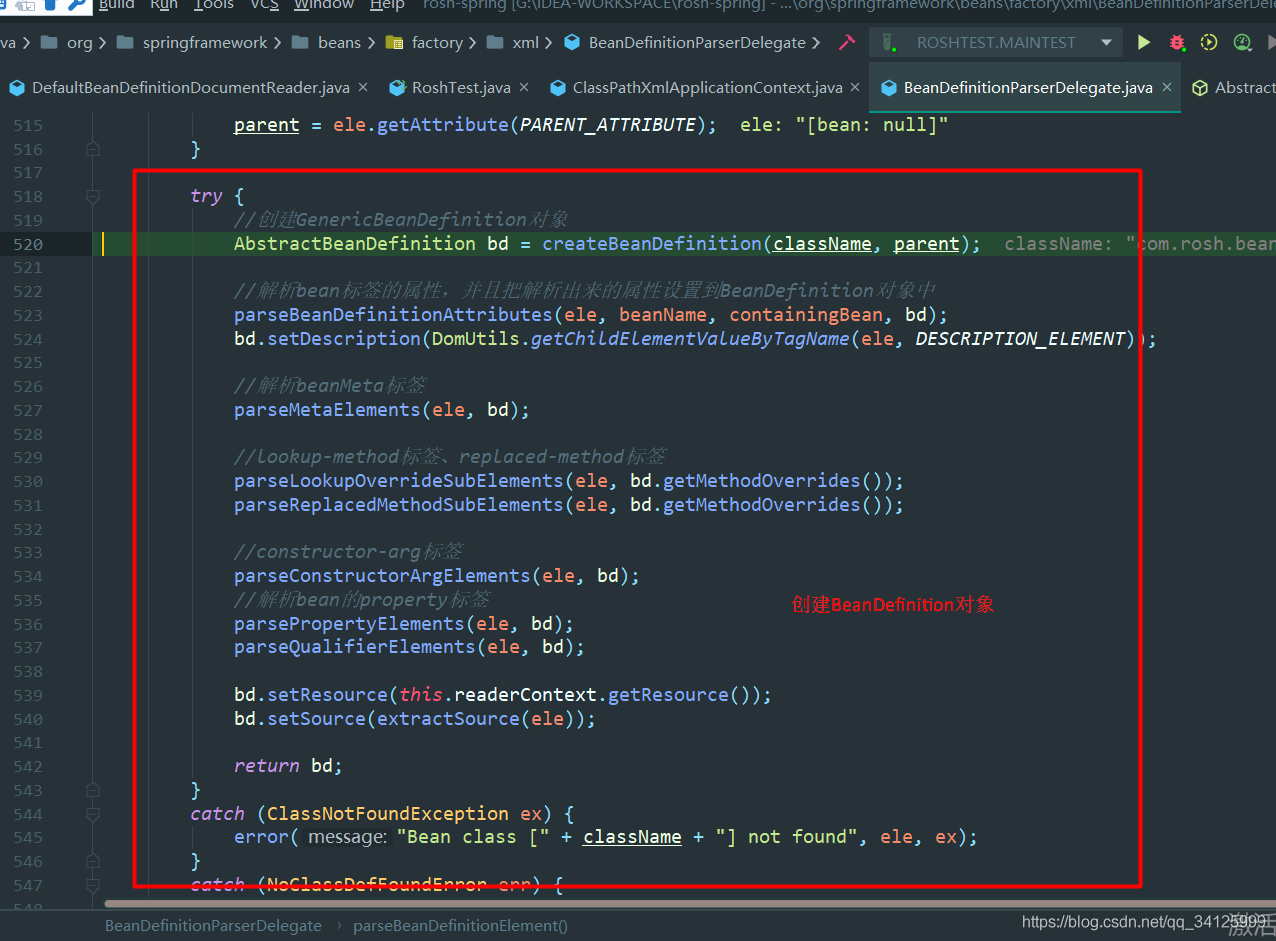Collapse the catch block at line 544
The height and width of the screenshot is (941, 1276).
(93, 814)
